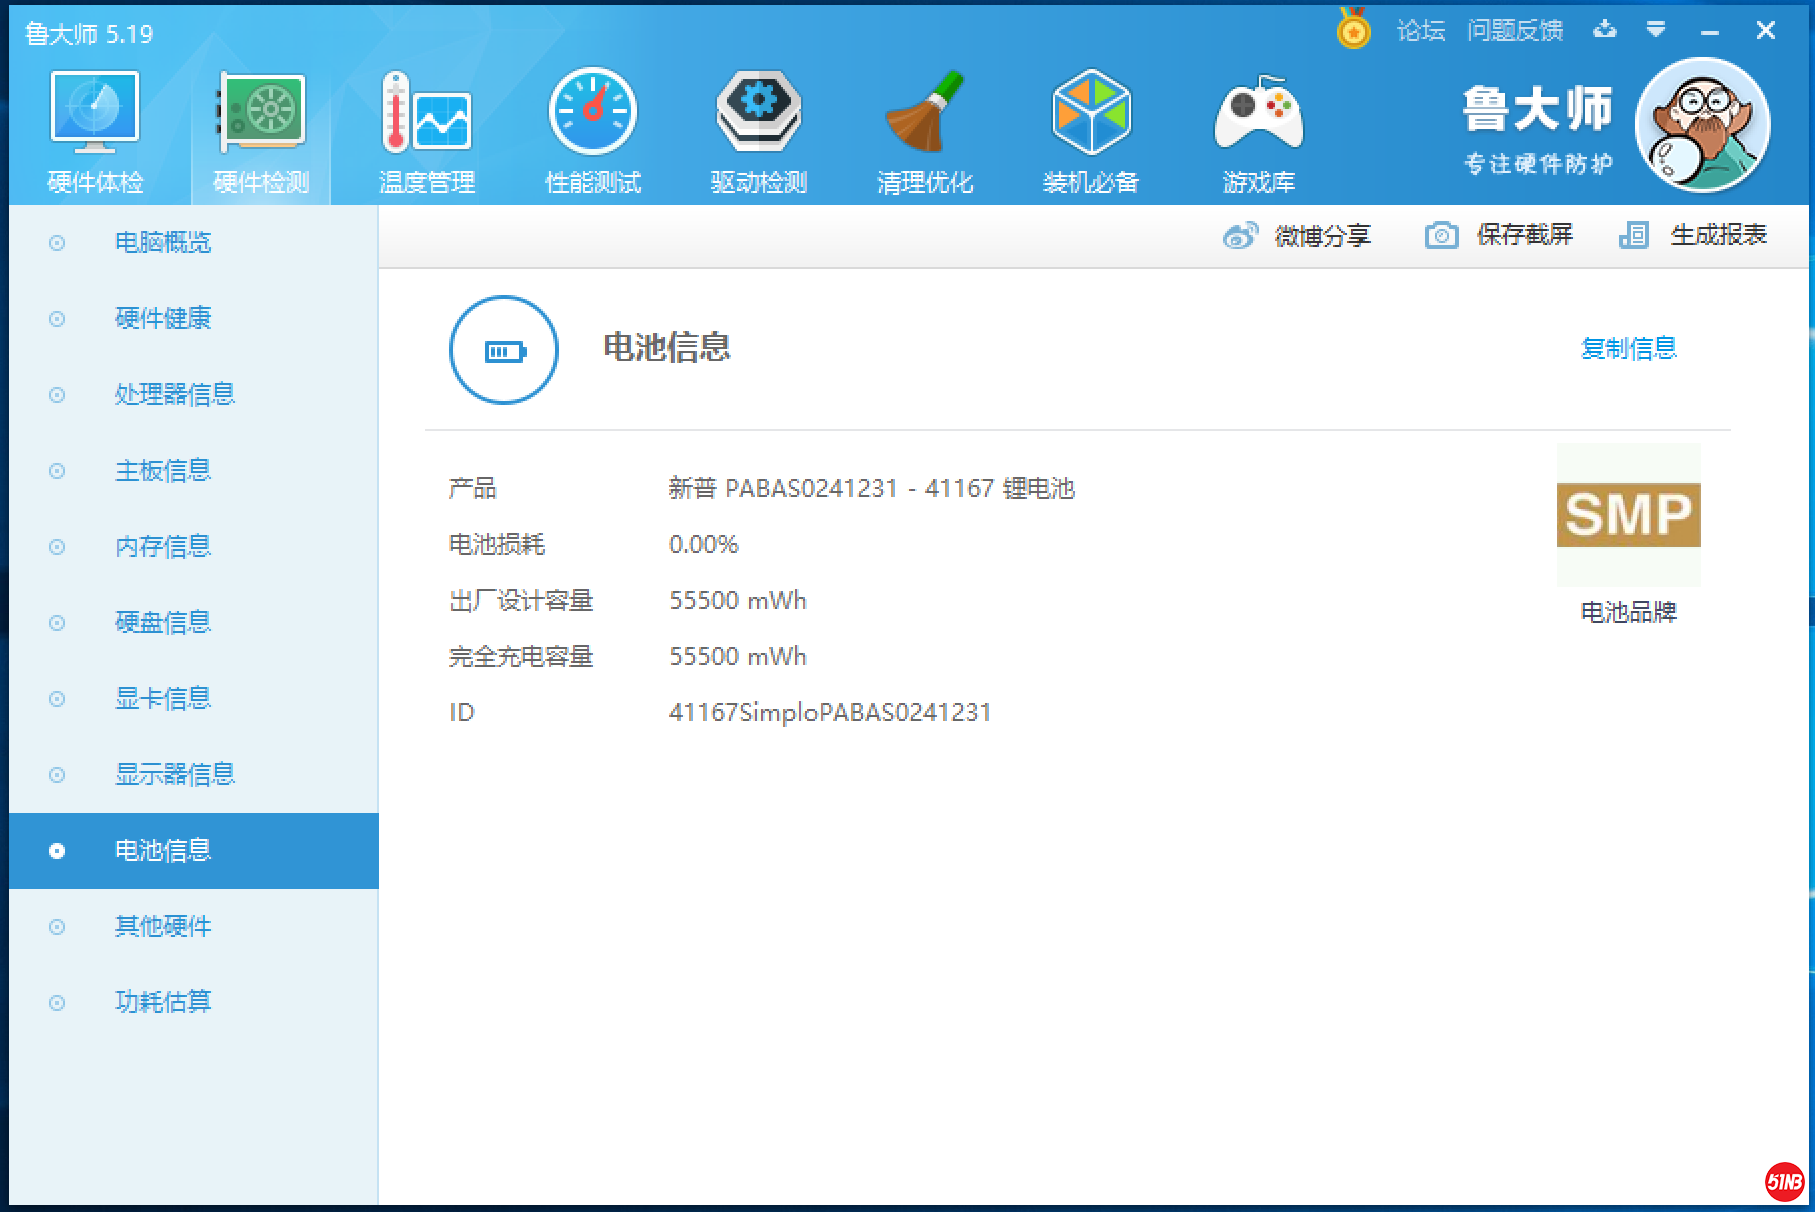
Task: Open the title bar dropdown menu arrow
Action: pyautogui.click(x=1656, y=30)
